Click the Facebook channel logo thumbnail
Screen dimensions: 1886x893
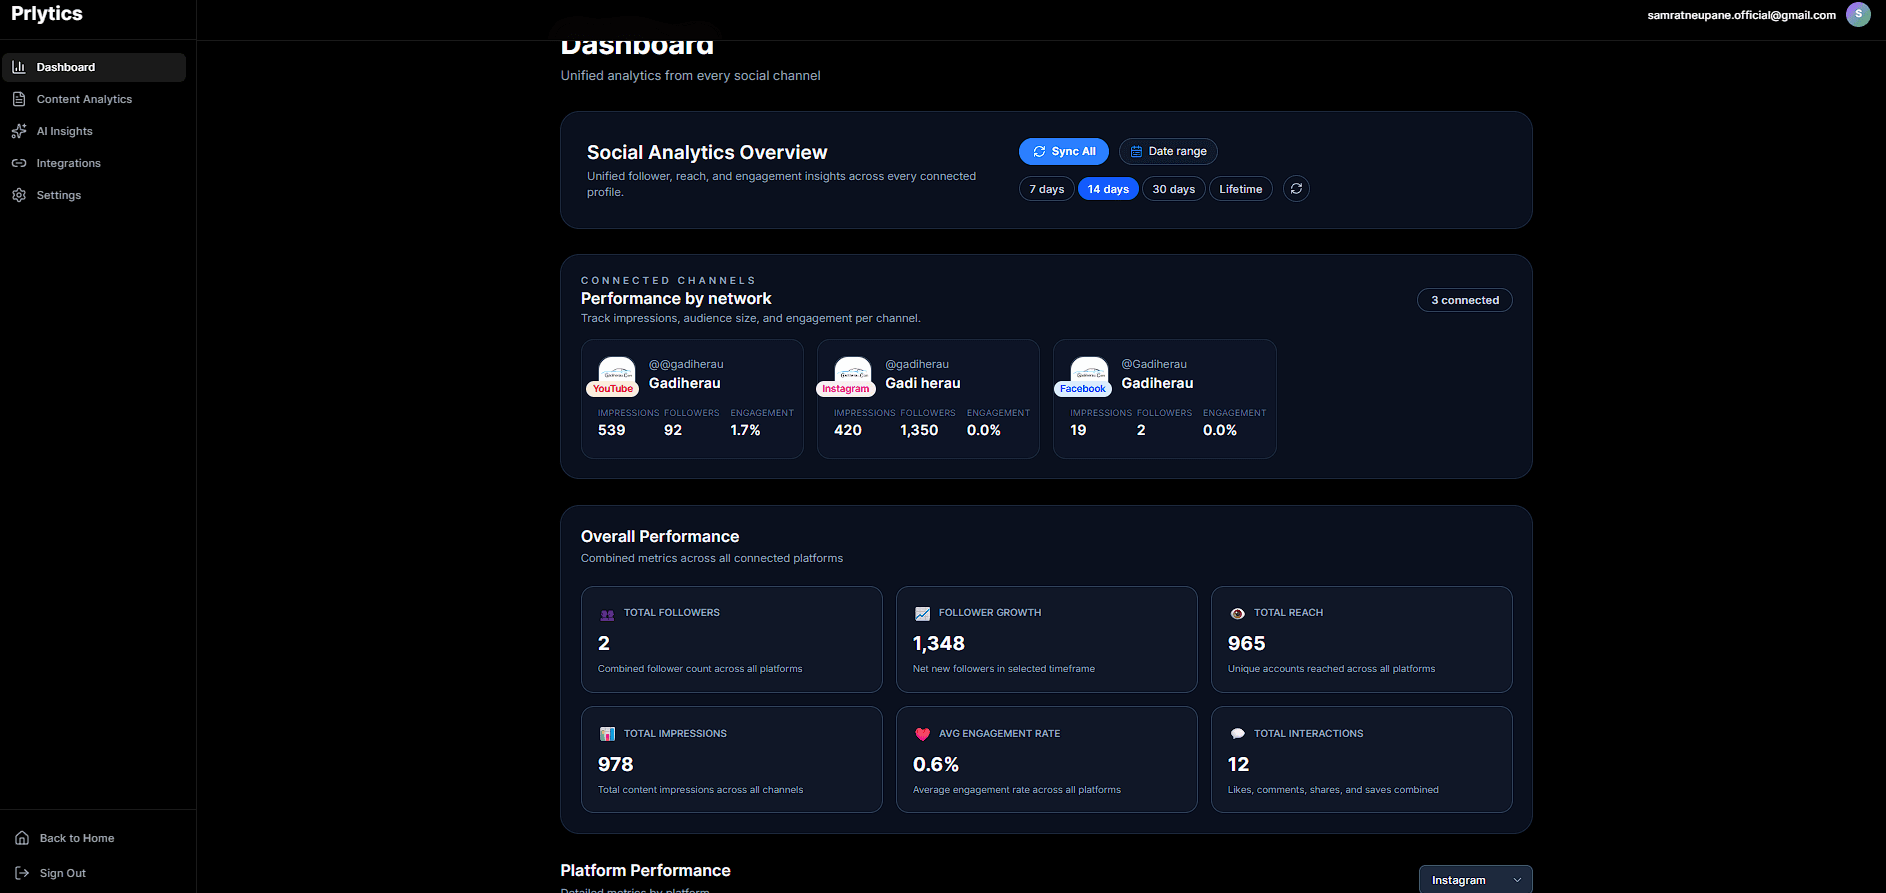tap(1089, 372)
